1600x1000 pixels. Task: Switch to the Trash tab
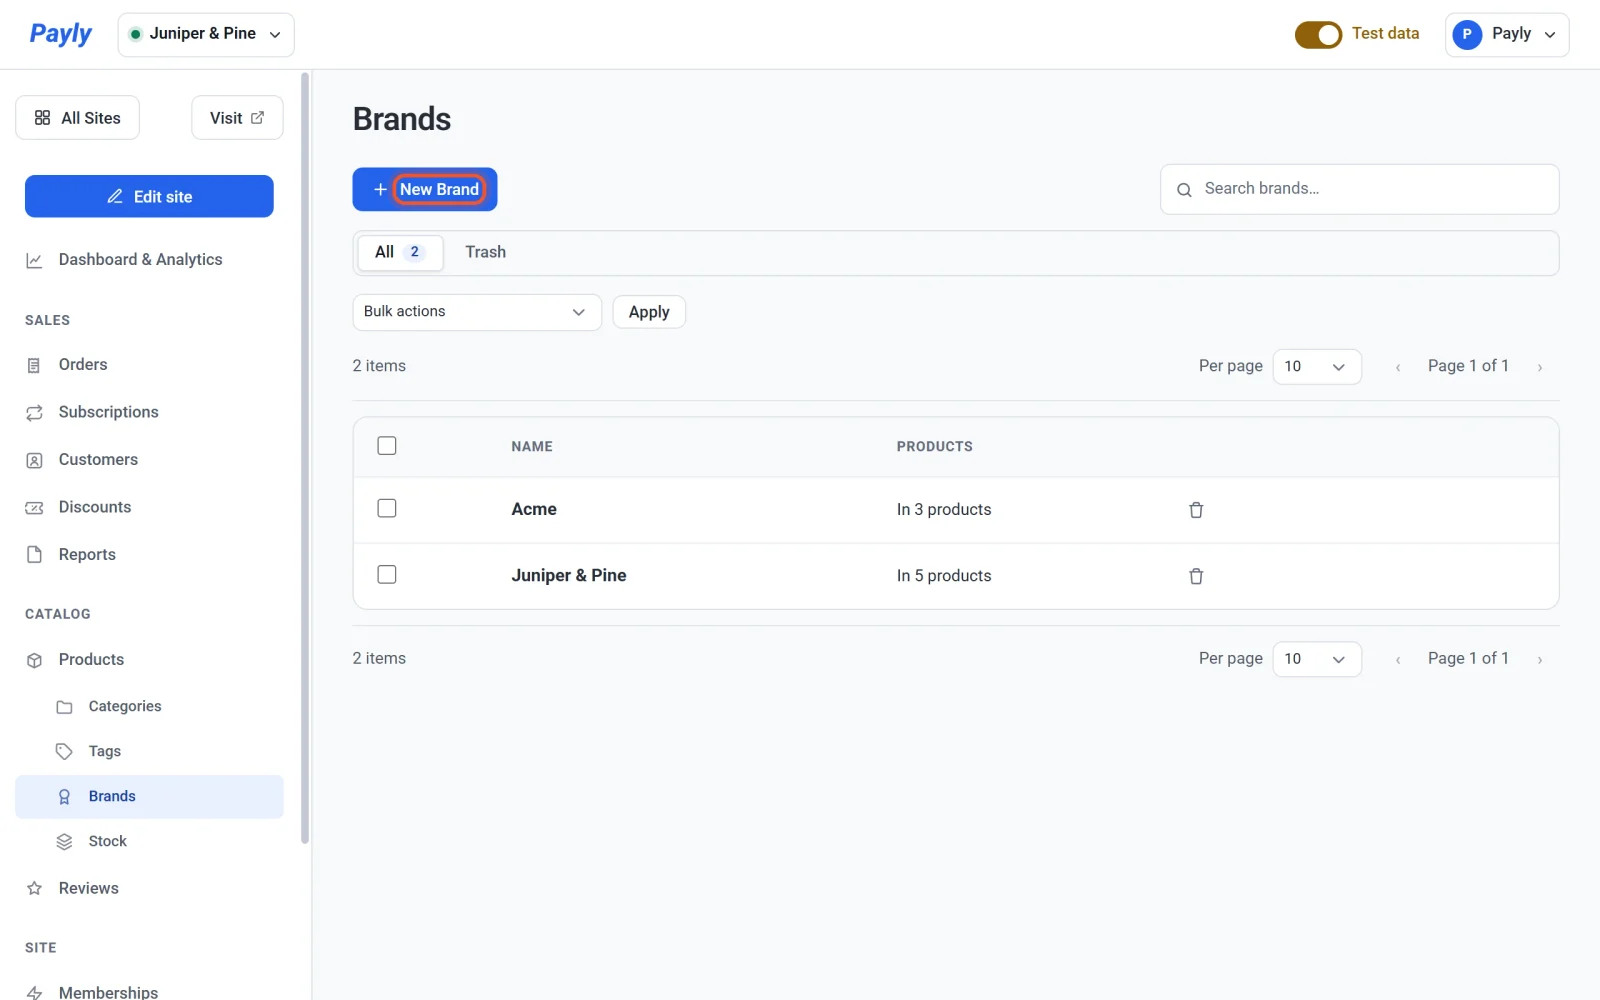pos(485,252)
